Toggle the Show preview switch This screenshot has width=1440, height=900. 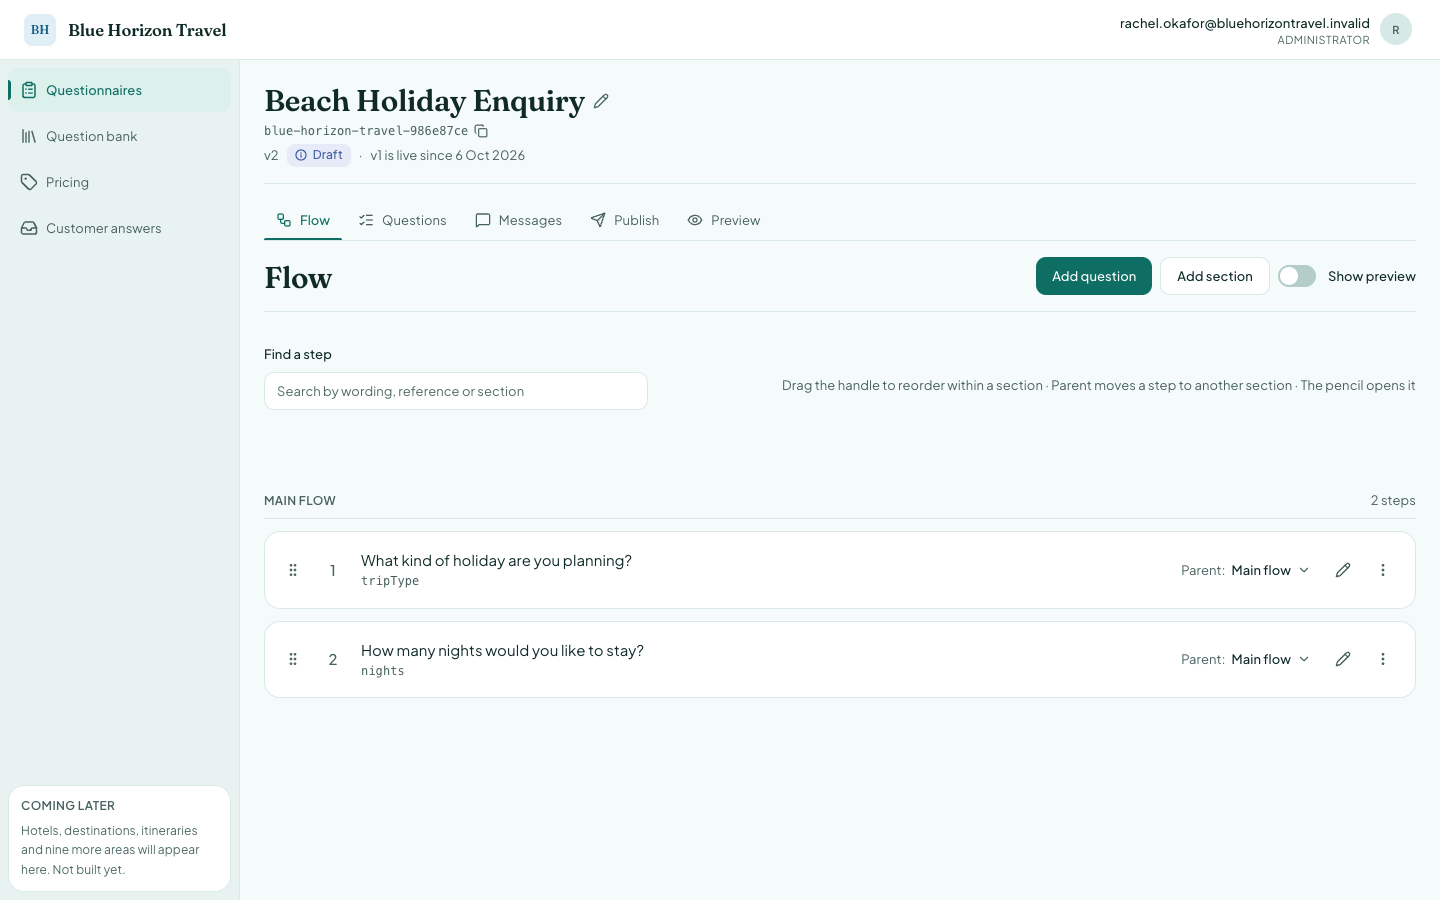tap(1297, 276)
